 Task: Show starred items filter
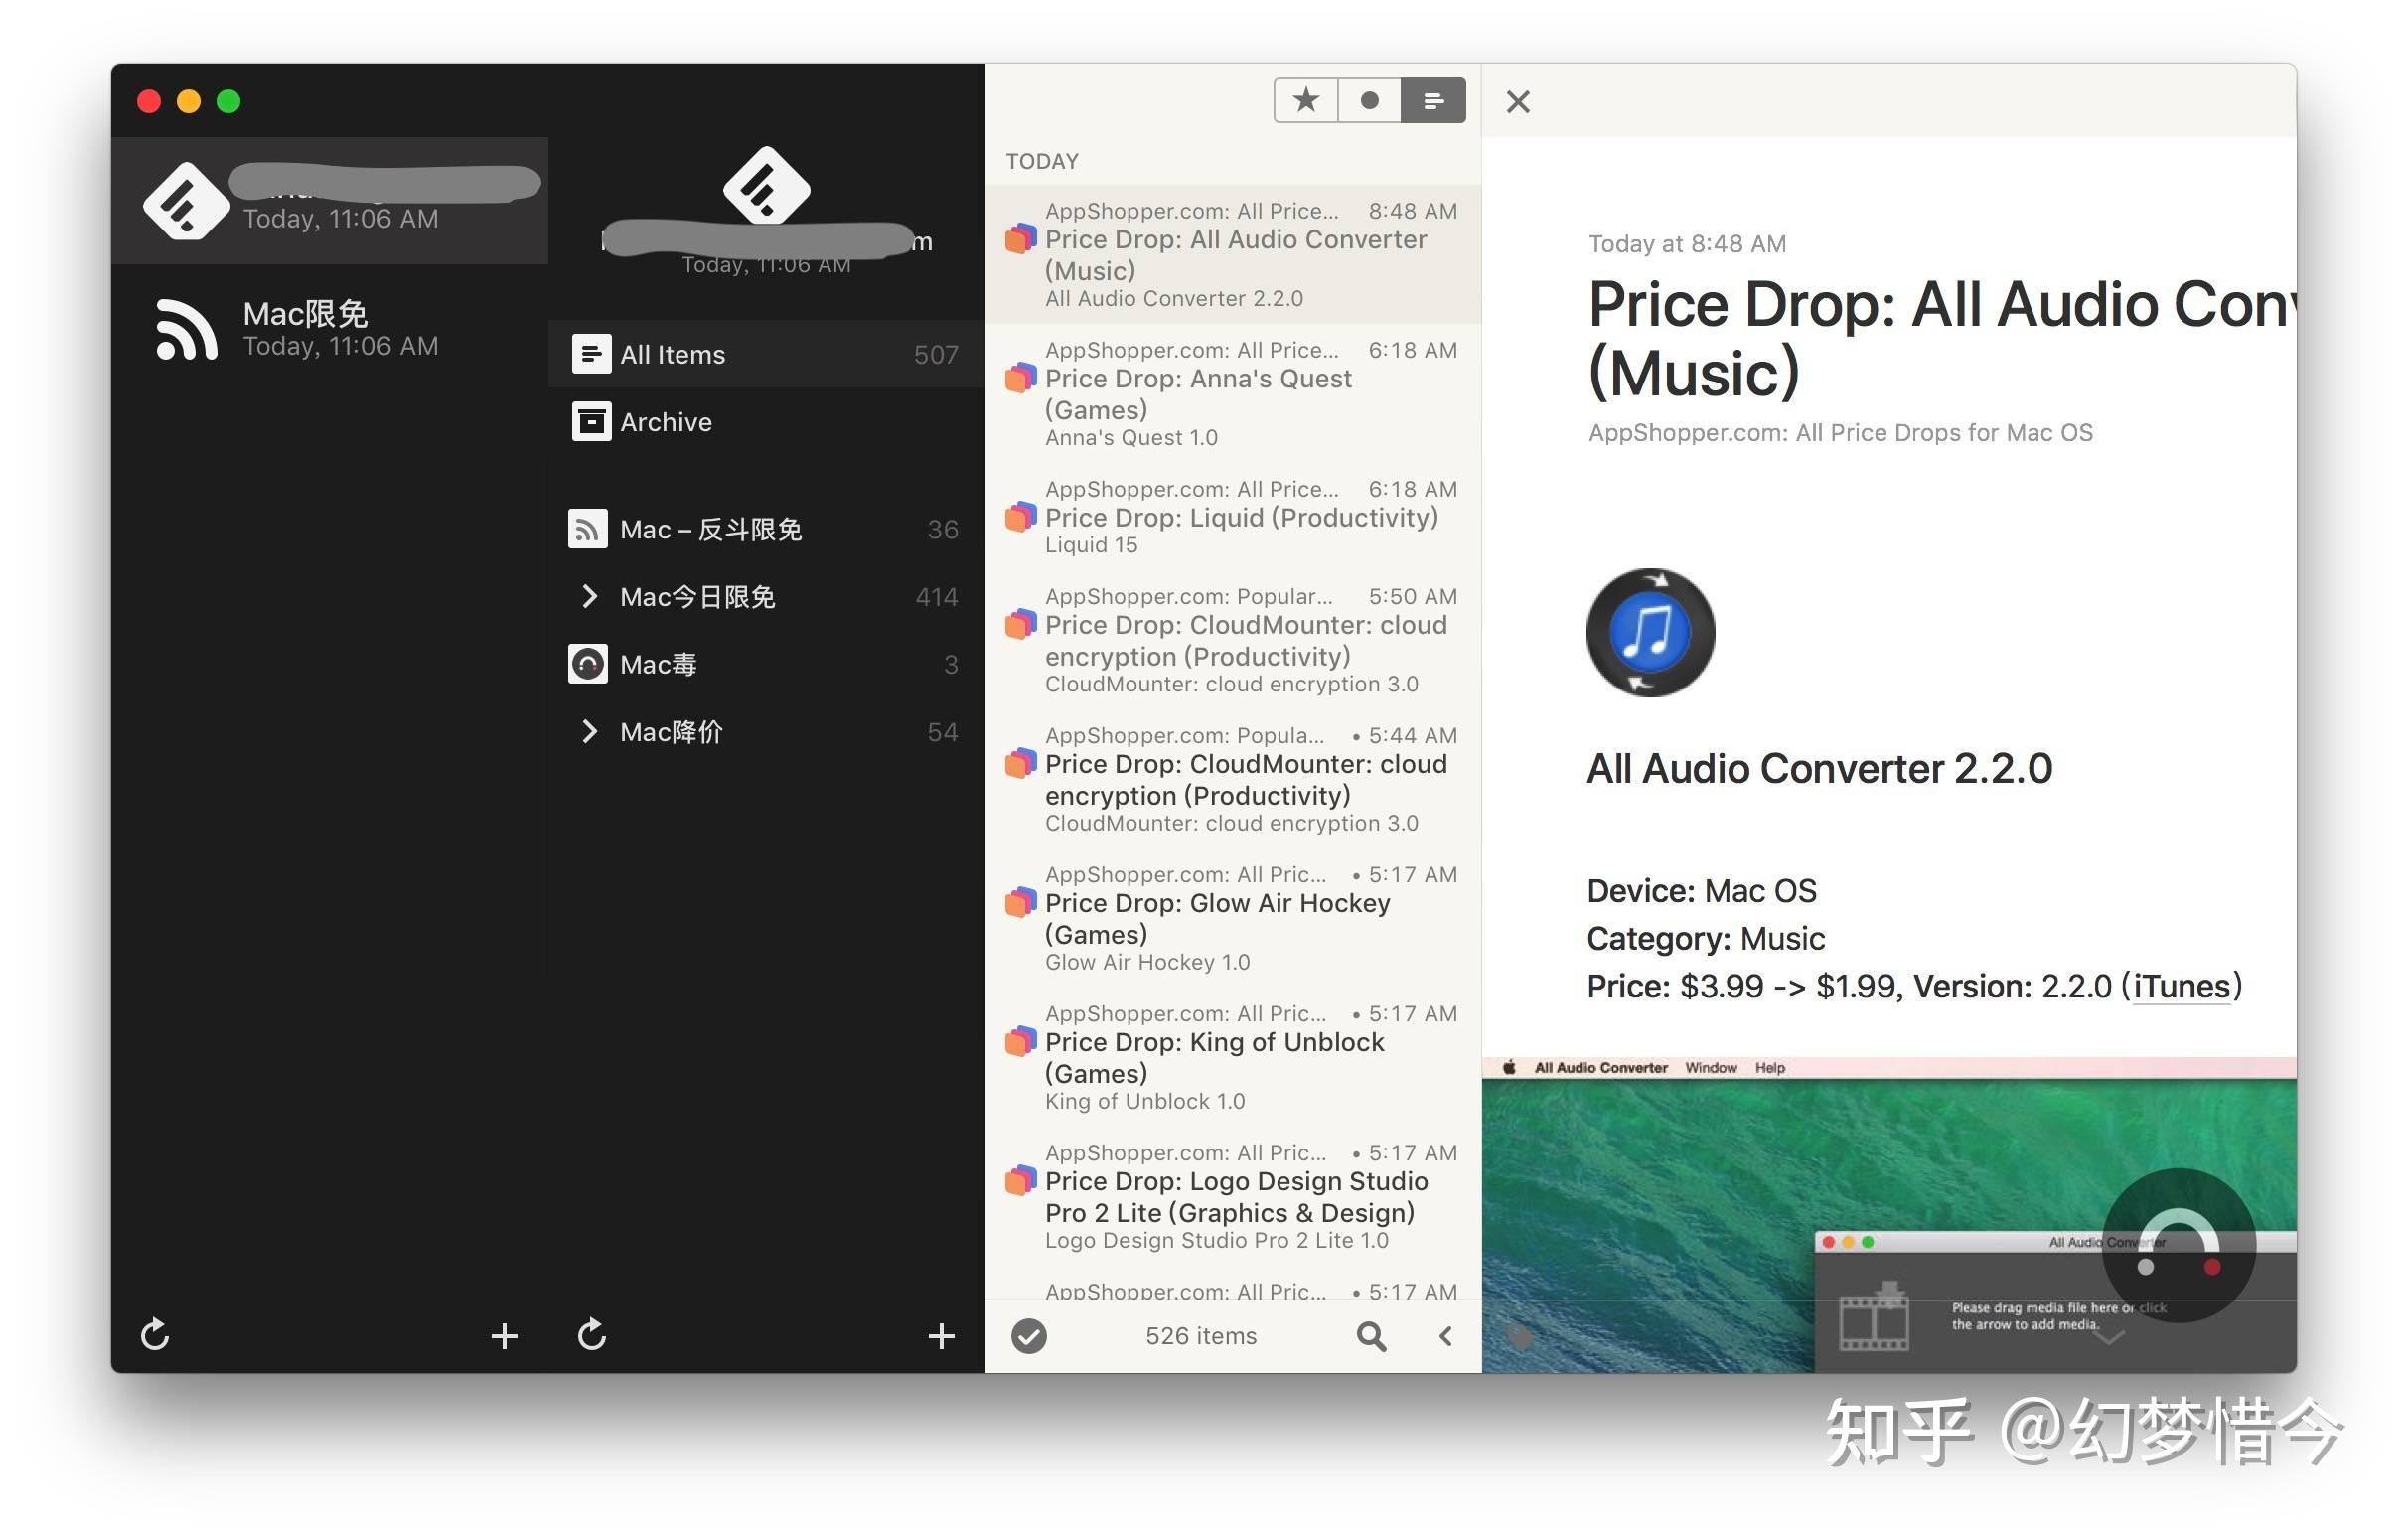(1306, 100)
